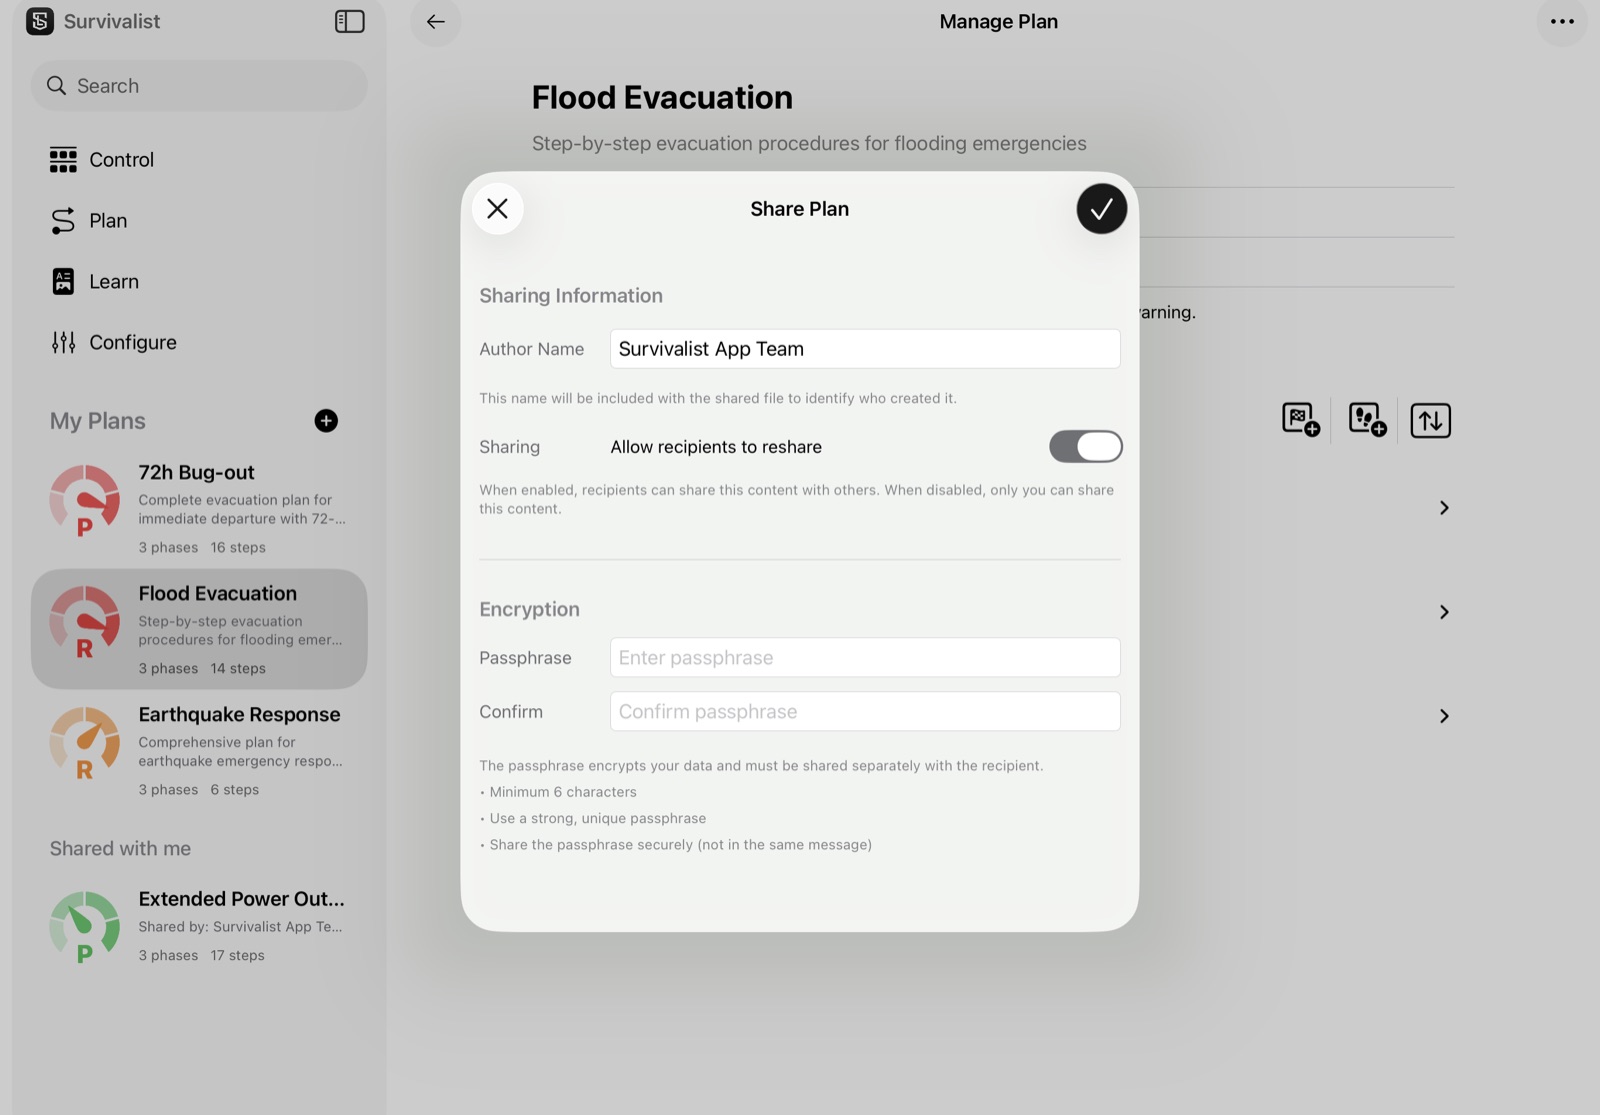This screenshot has height=1115, width=1600.
Task: Focus the Confirm passphrase field
Action: coord(865,712)
